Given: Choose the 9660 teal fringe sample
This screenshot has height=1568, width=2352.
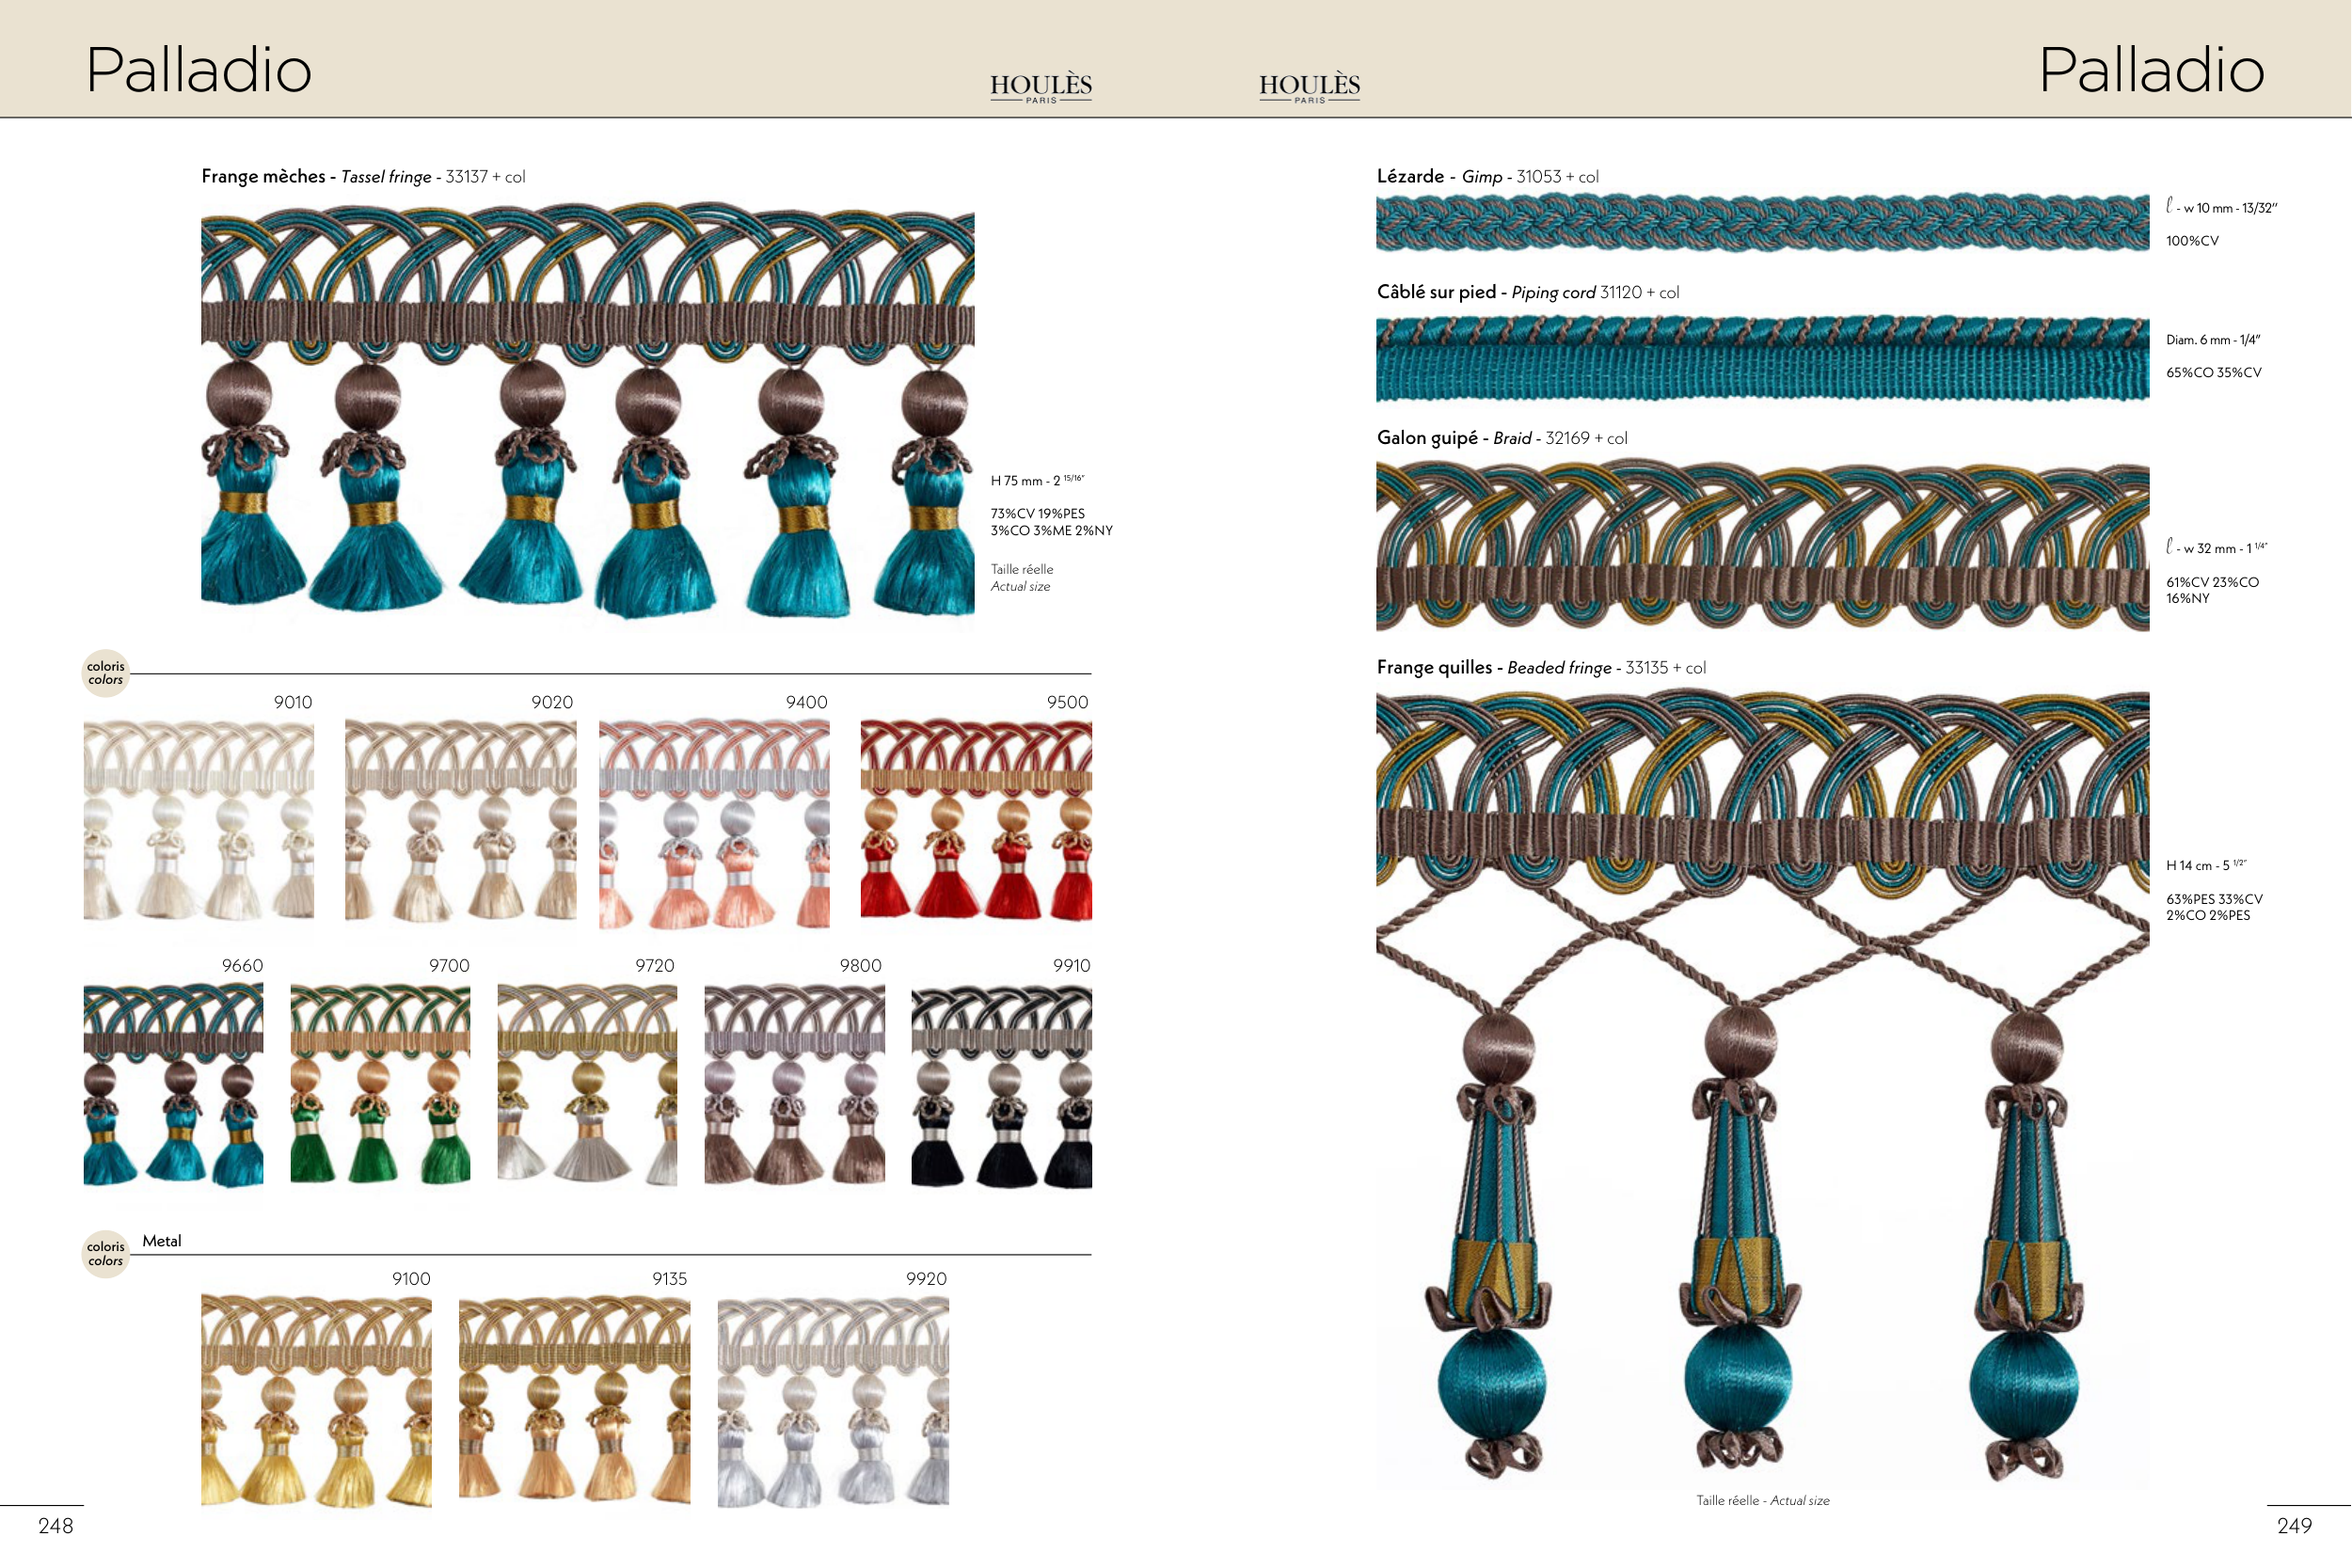Looking at the screenshot, I should (x=173, y=1085).
